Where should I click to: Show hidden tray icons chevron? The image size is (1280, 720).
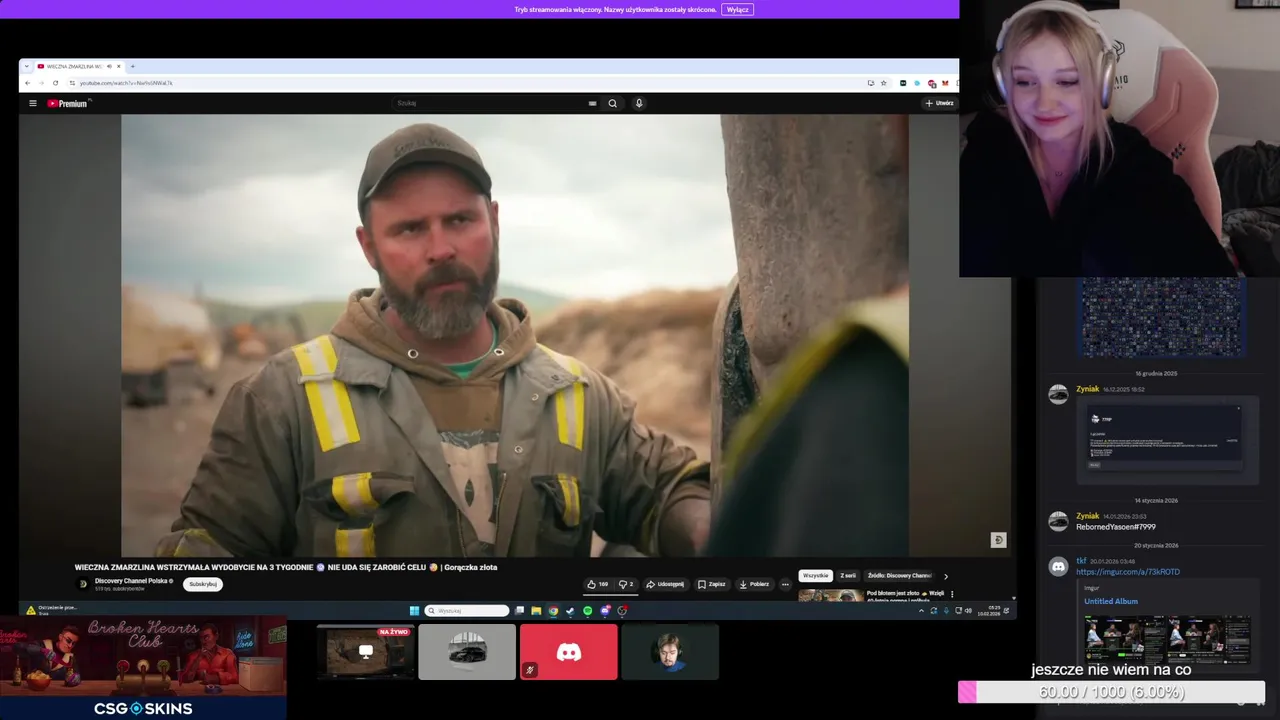921,611
